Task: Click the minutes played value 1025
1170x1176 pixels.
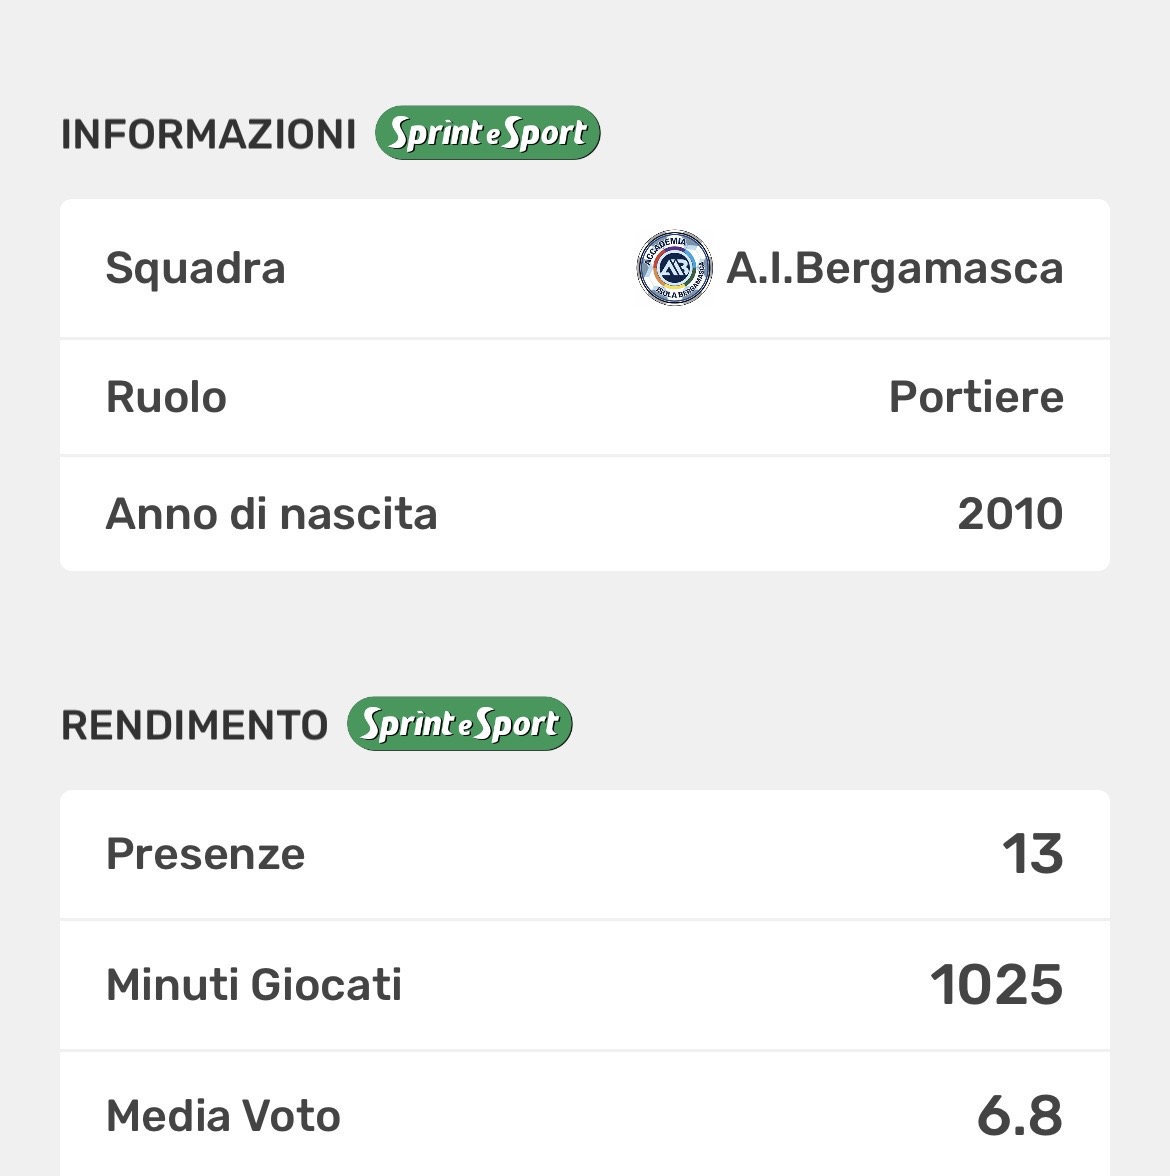Action: pos(996,985)
